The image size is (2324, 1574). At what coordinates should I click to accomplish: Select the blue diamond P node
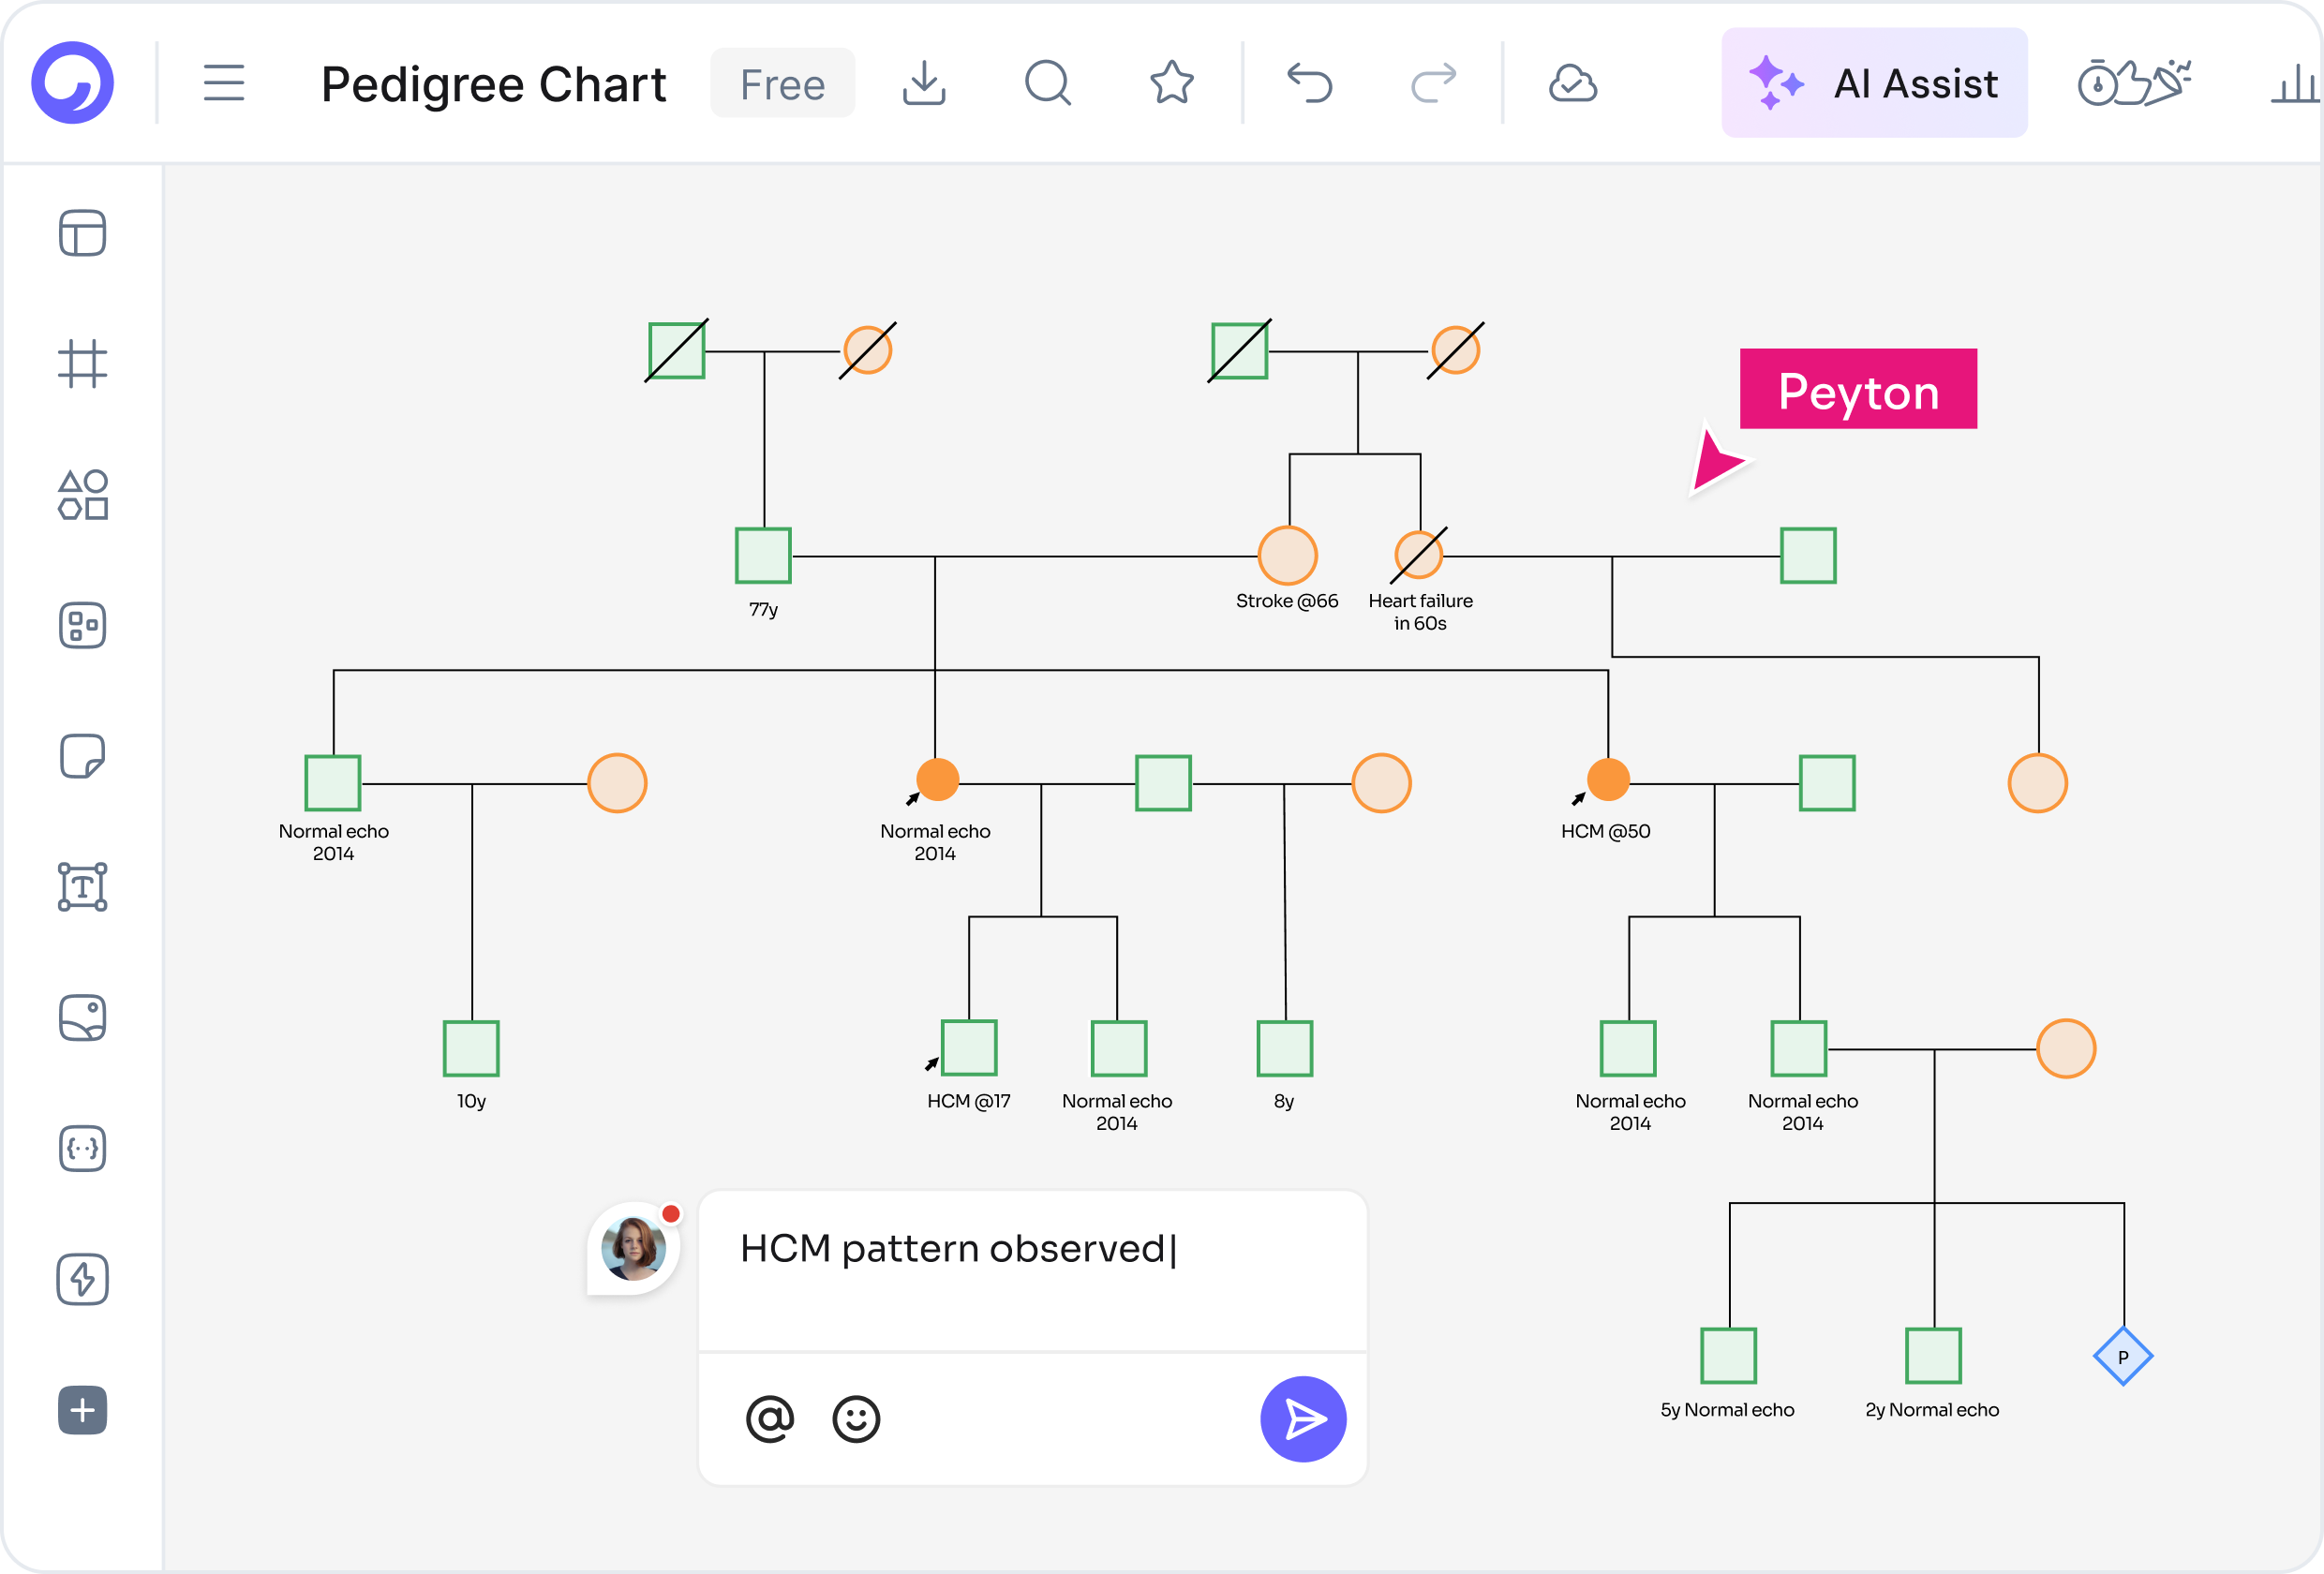(2123, 1356)
